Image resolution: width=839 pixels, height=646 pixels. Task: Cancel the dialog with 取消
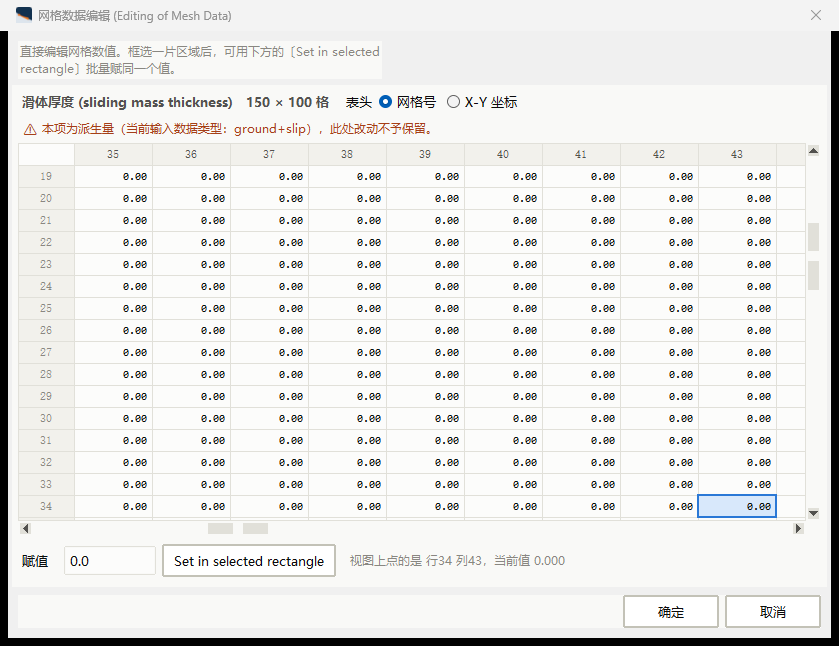pyautogui.click(x=773, y=611)
